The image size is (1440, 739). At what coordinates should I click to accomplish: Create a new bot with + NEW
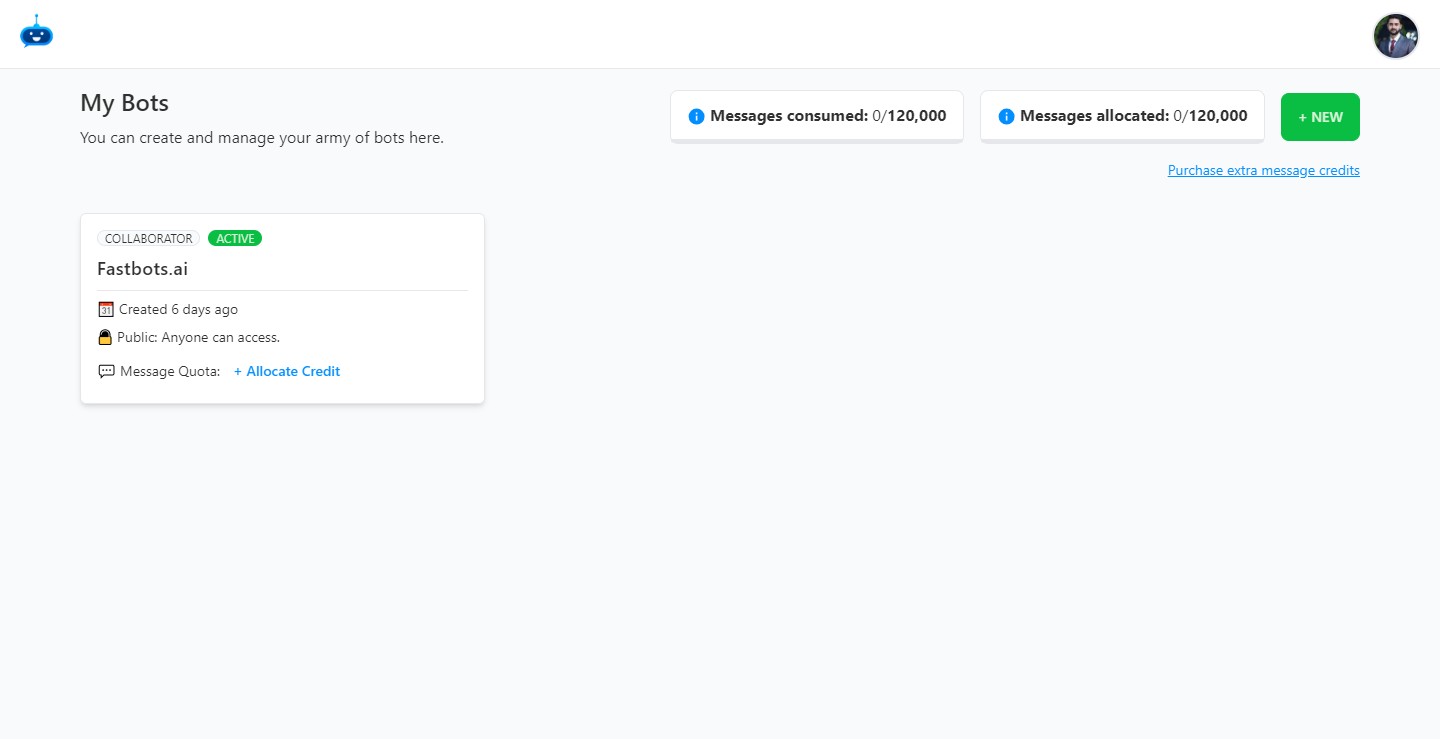click(1320, 117)
